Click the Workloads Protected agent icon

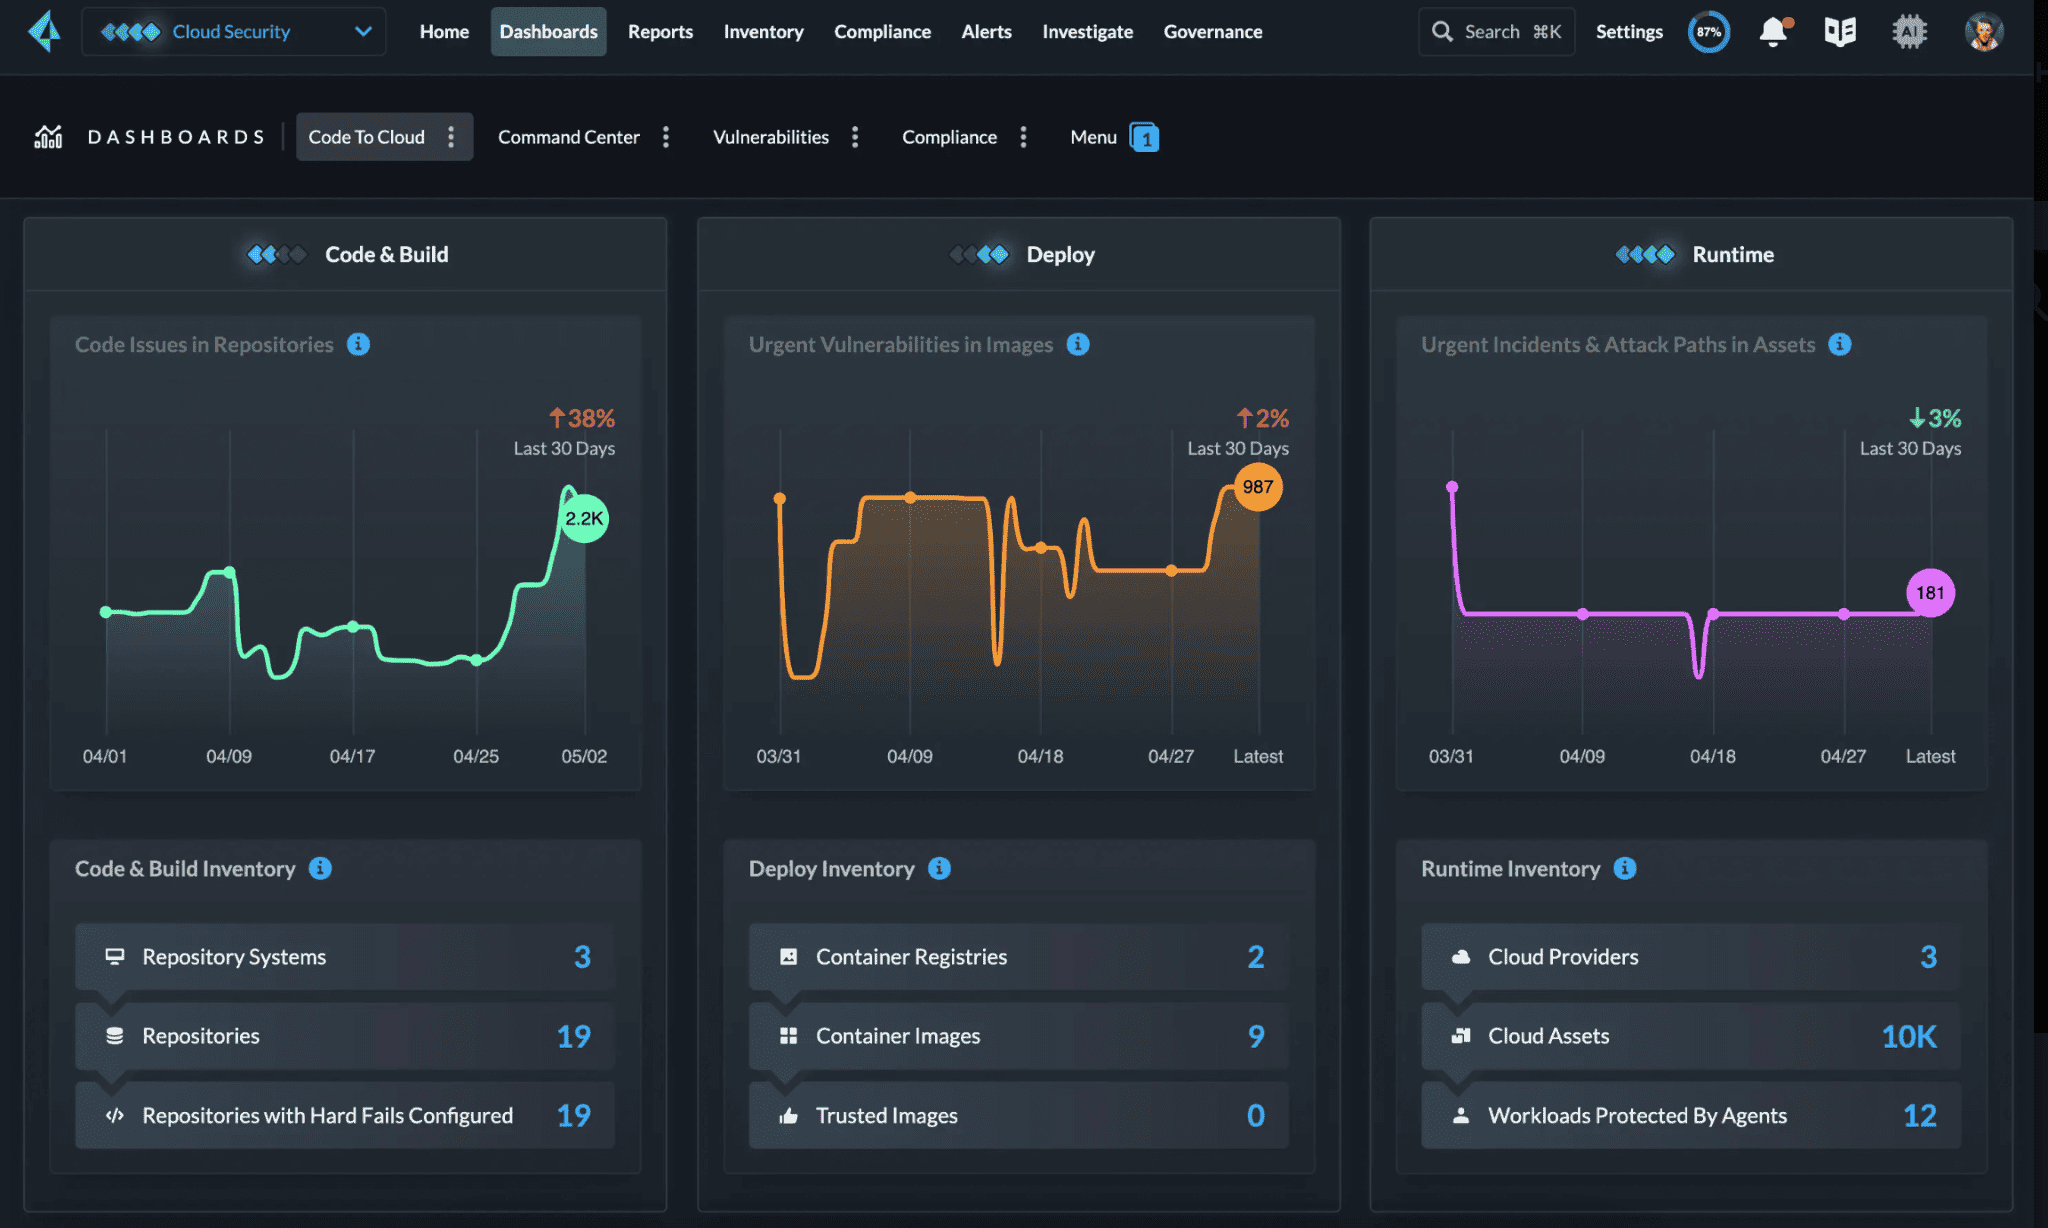pos(1461,1115)
